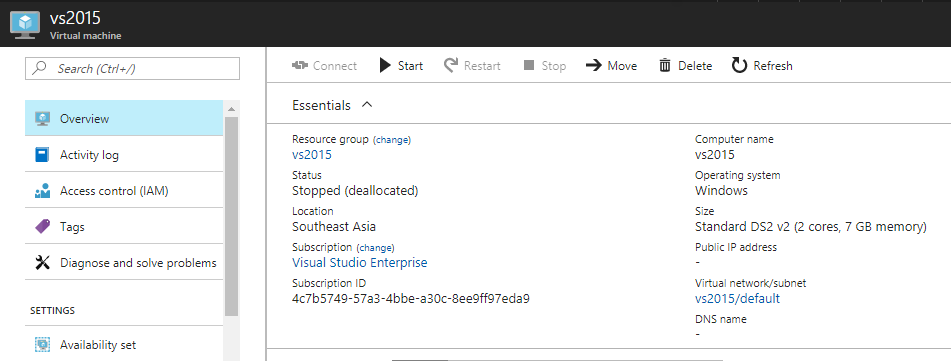Open the Activity log menu item
Image resolution: width=951 pixels, height=361 pixels.
coord(124,155)
